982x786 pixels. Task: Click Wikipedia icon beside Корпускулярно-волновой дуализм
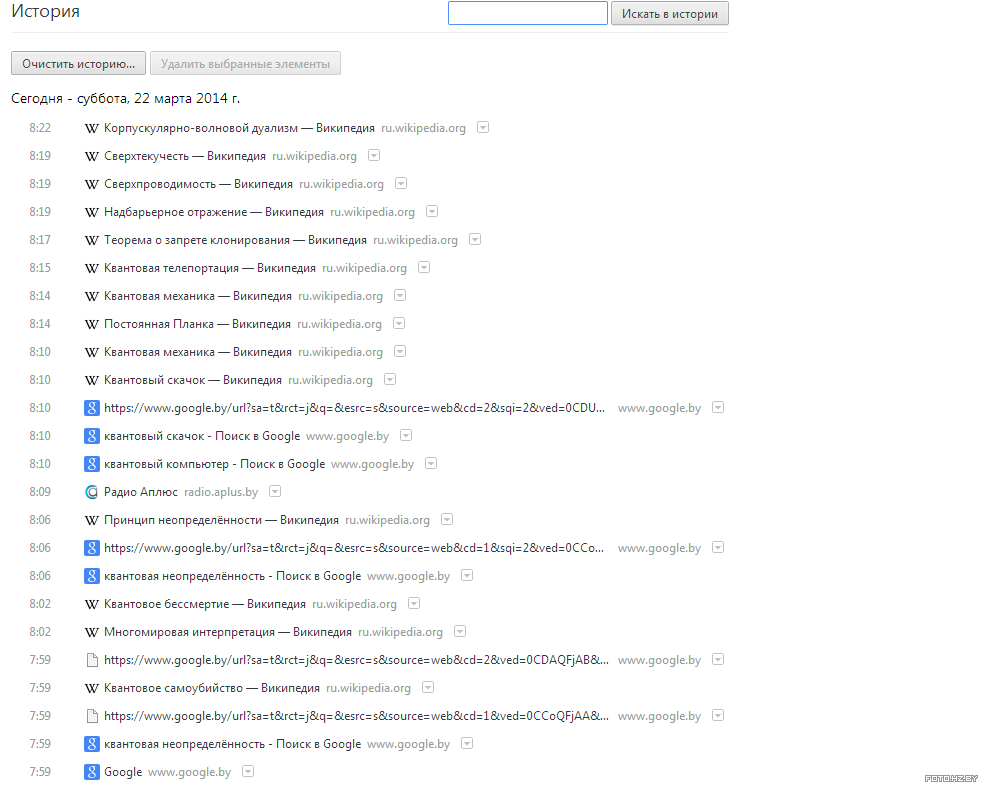coord(91,128)
